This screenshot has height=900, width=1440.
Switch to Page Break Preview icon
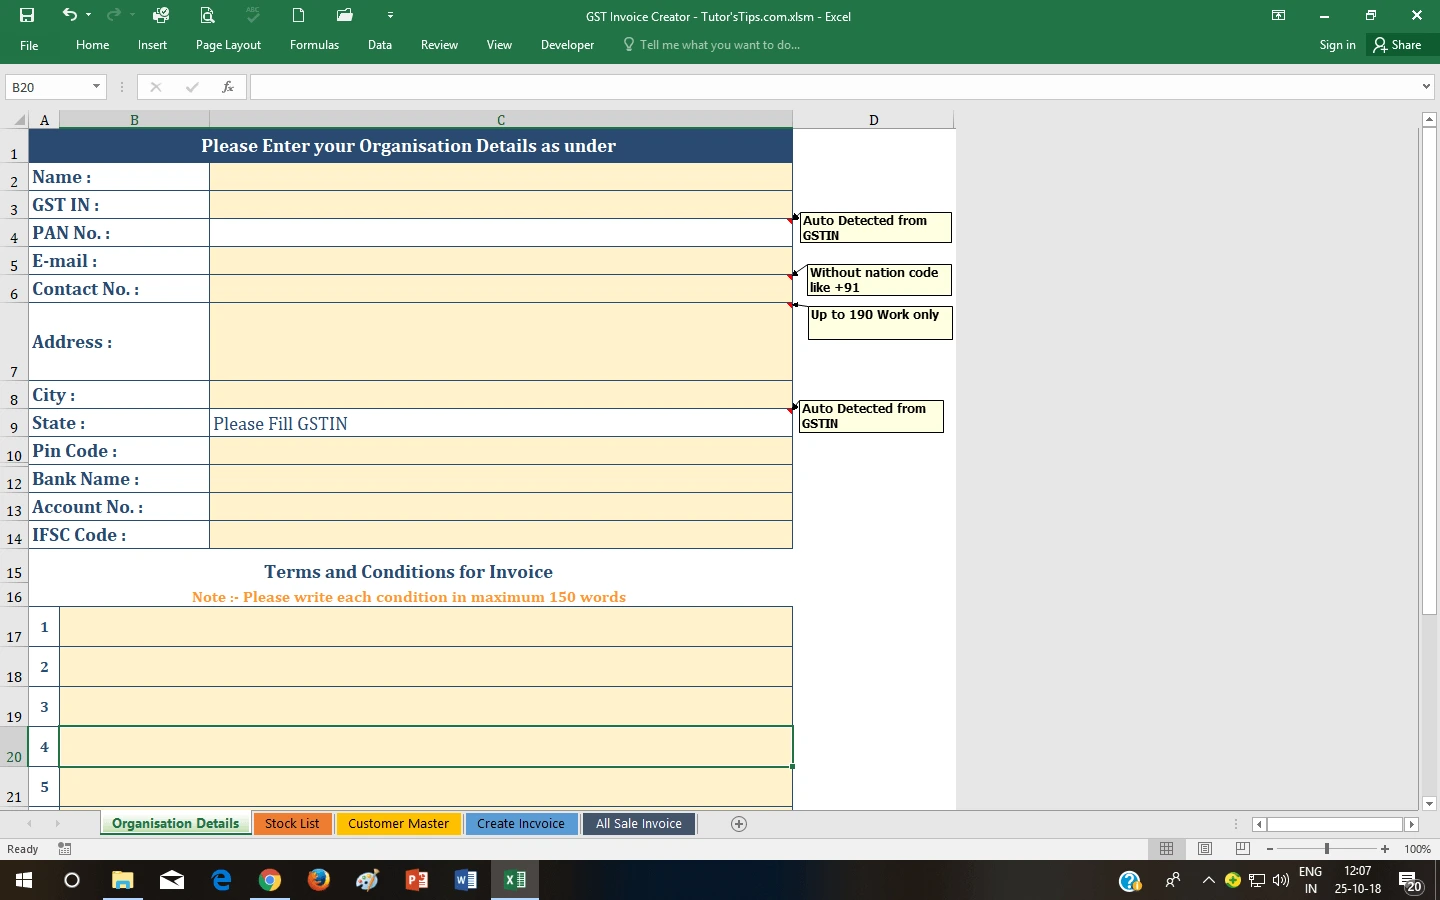pyautogui.click(x=1243, y=849)
